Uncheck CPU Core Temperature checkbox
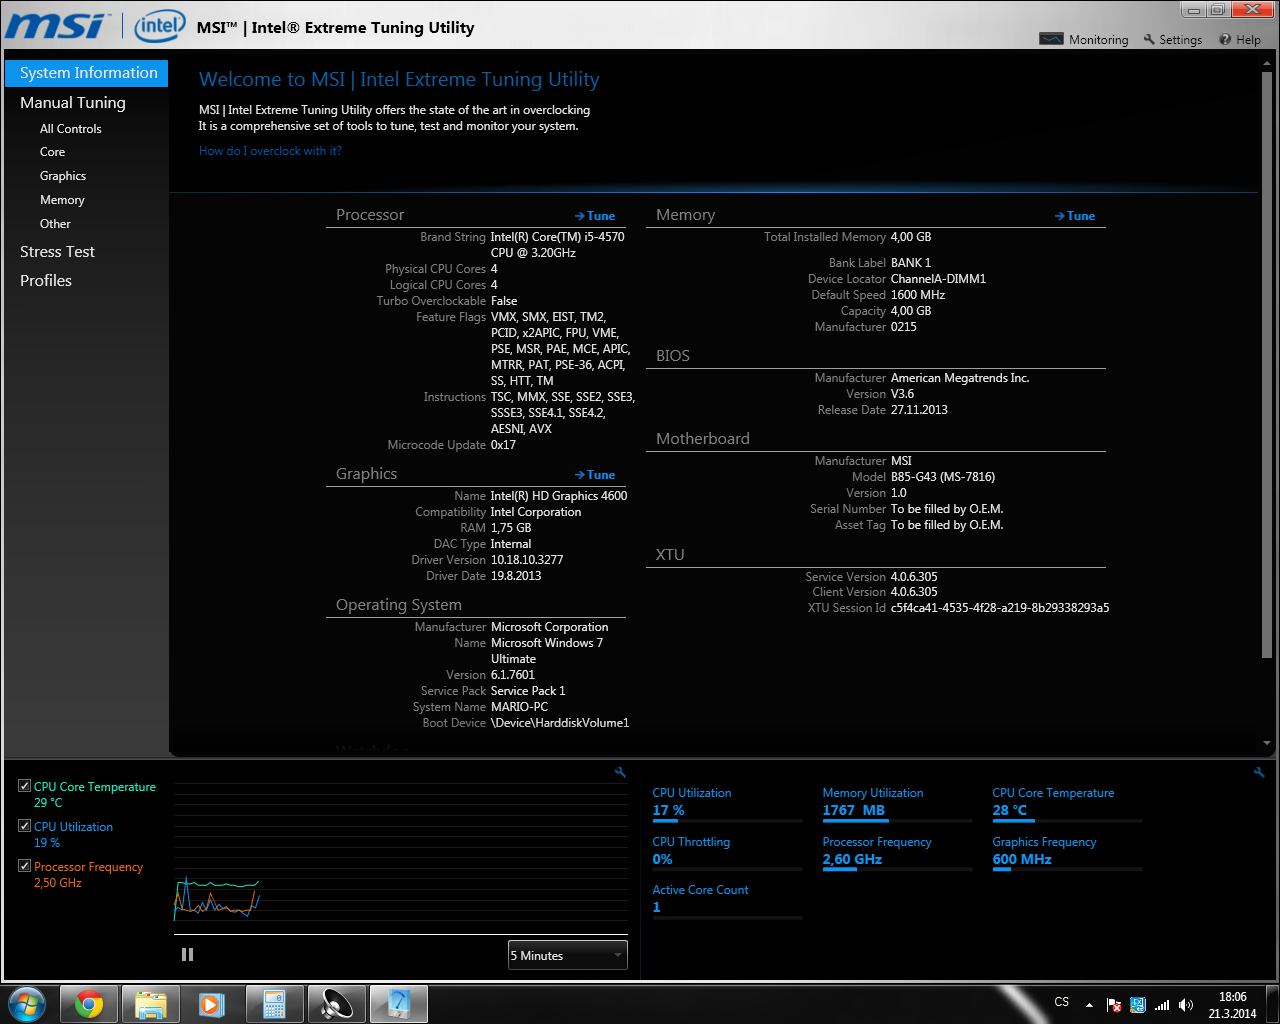 click(x=25, y=786)
